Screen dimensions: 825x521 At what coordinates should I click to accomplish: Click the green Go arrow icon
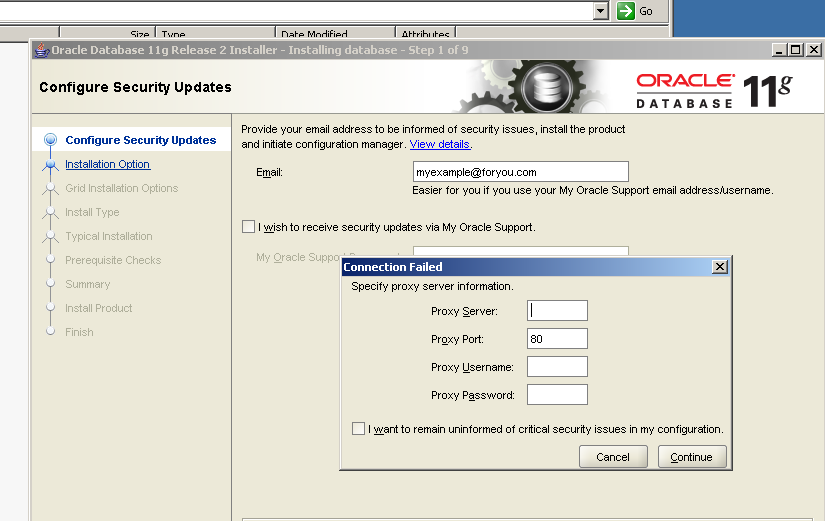coord(626,11)
